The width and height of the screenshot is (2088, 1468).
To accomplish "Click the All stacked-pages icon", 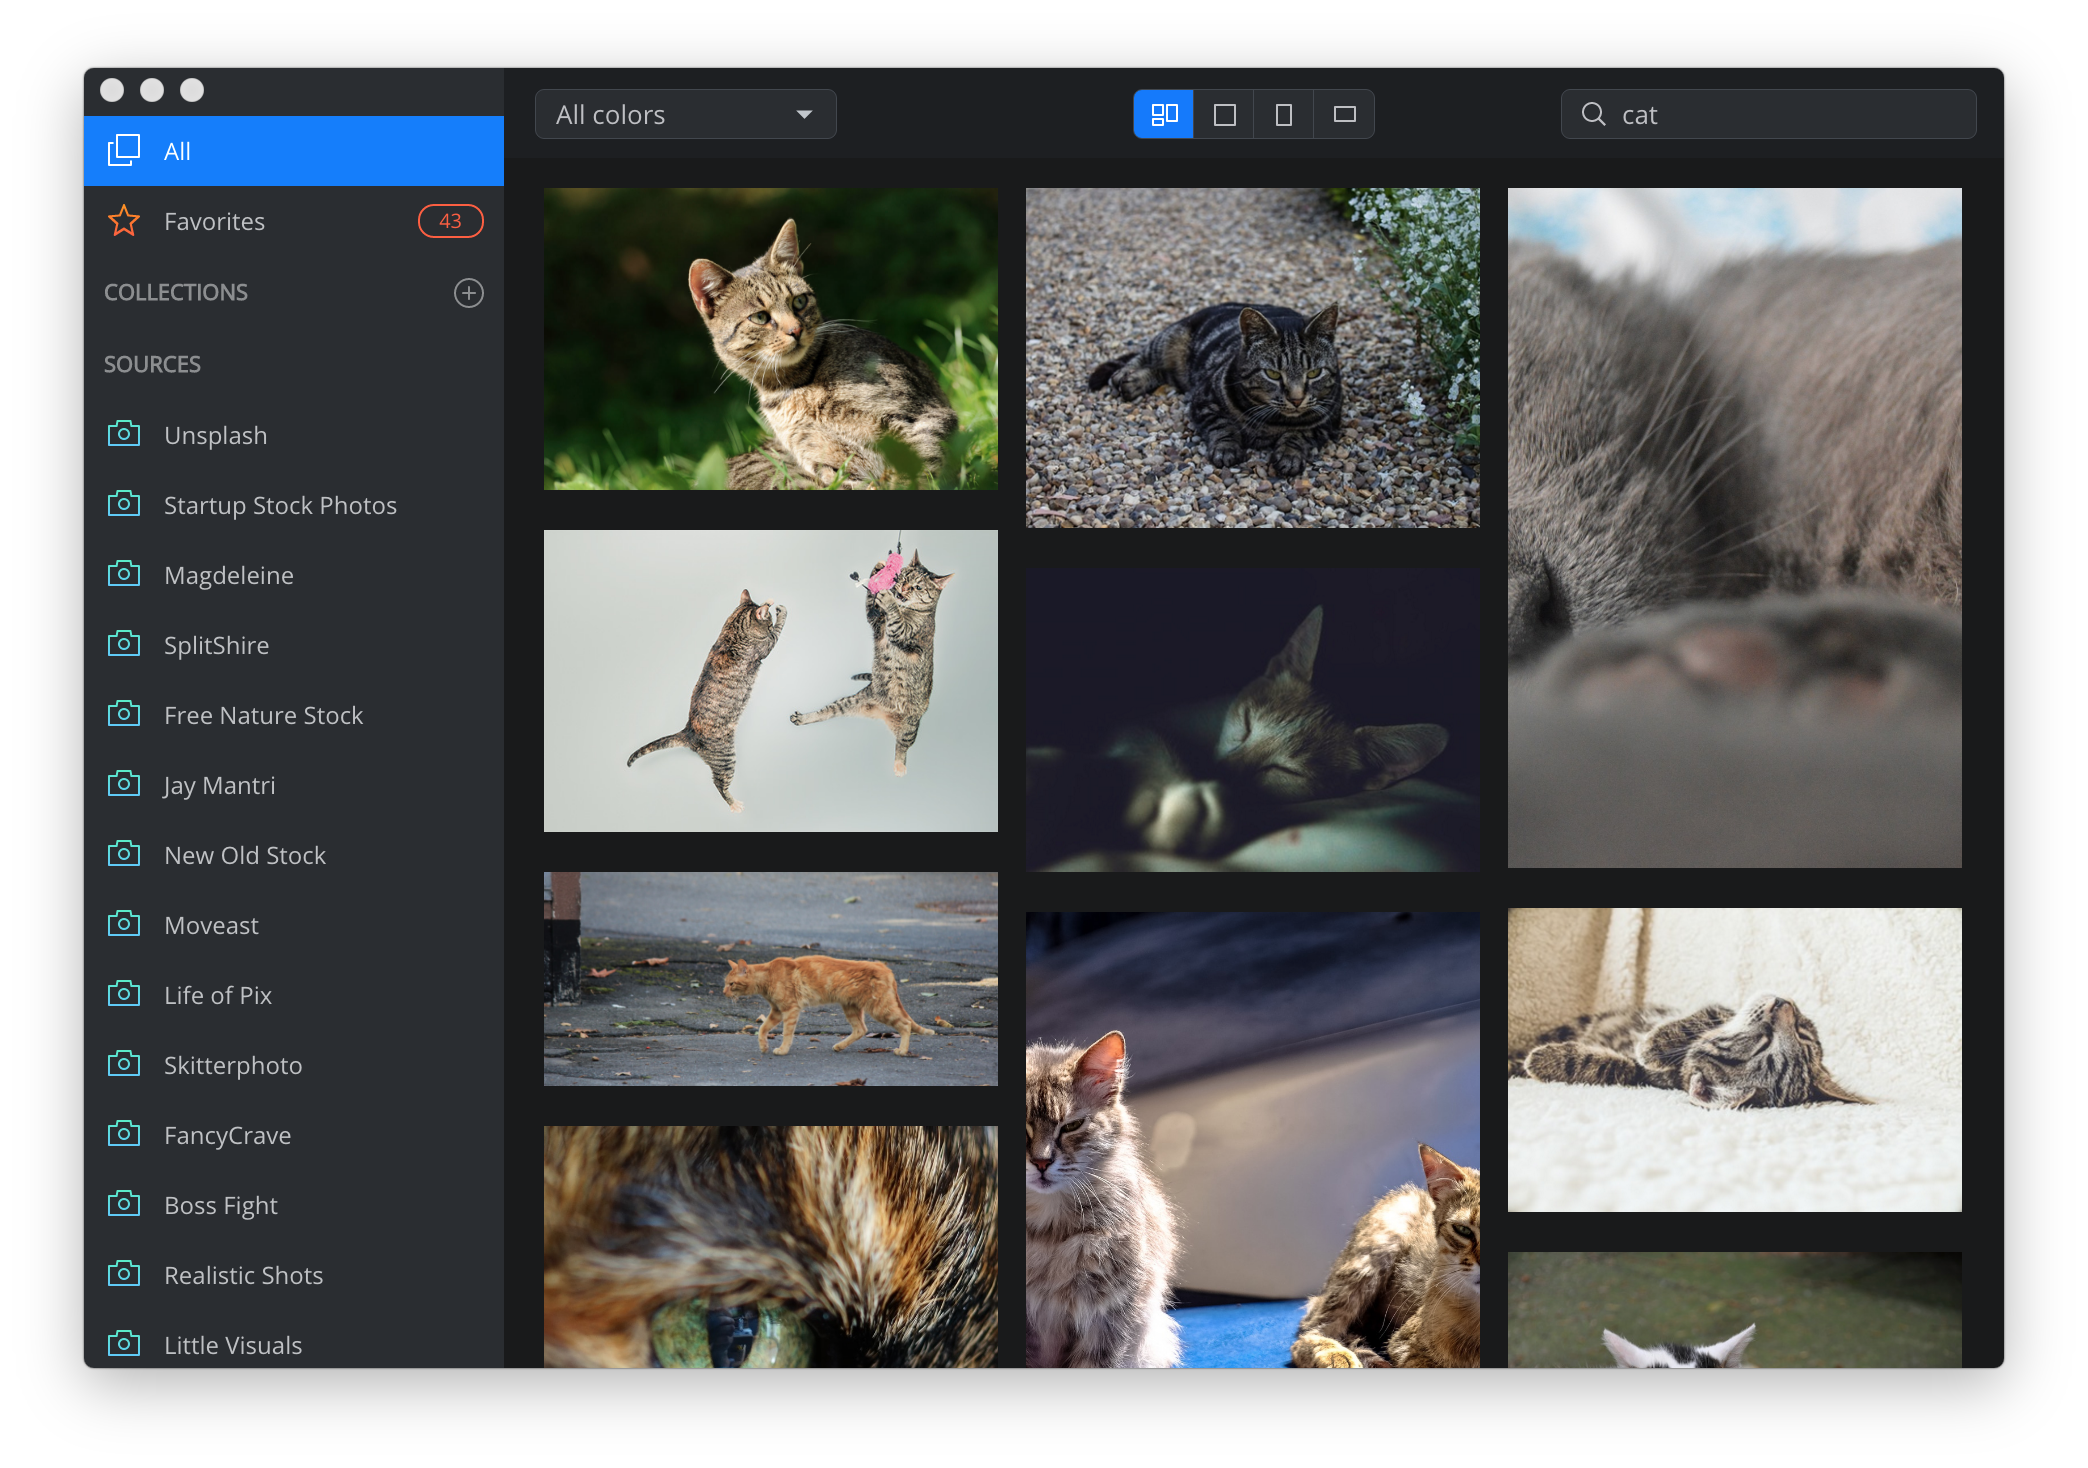I will point(124,150).
